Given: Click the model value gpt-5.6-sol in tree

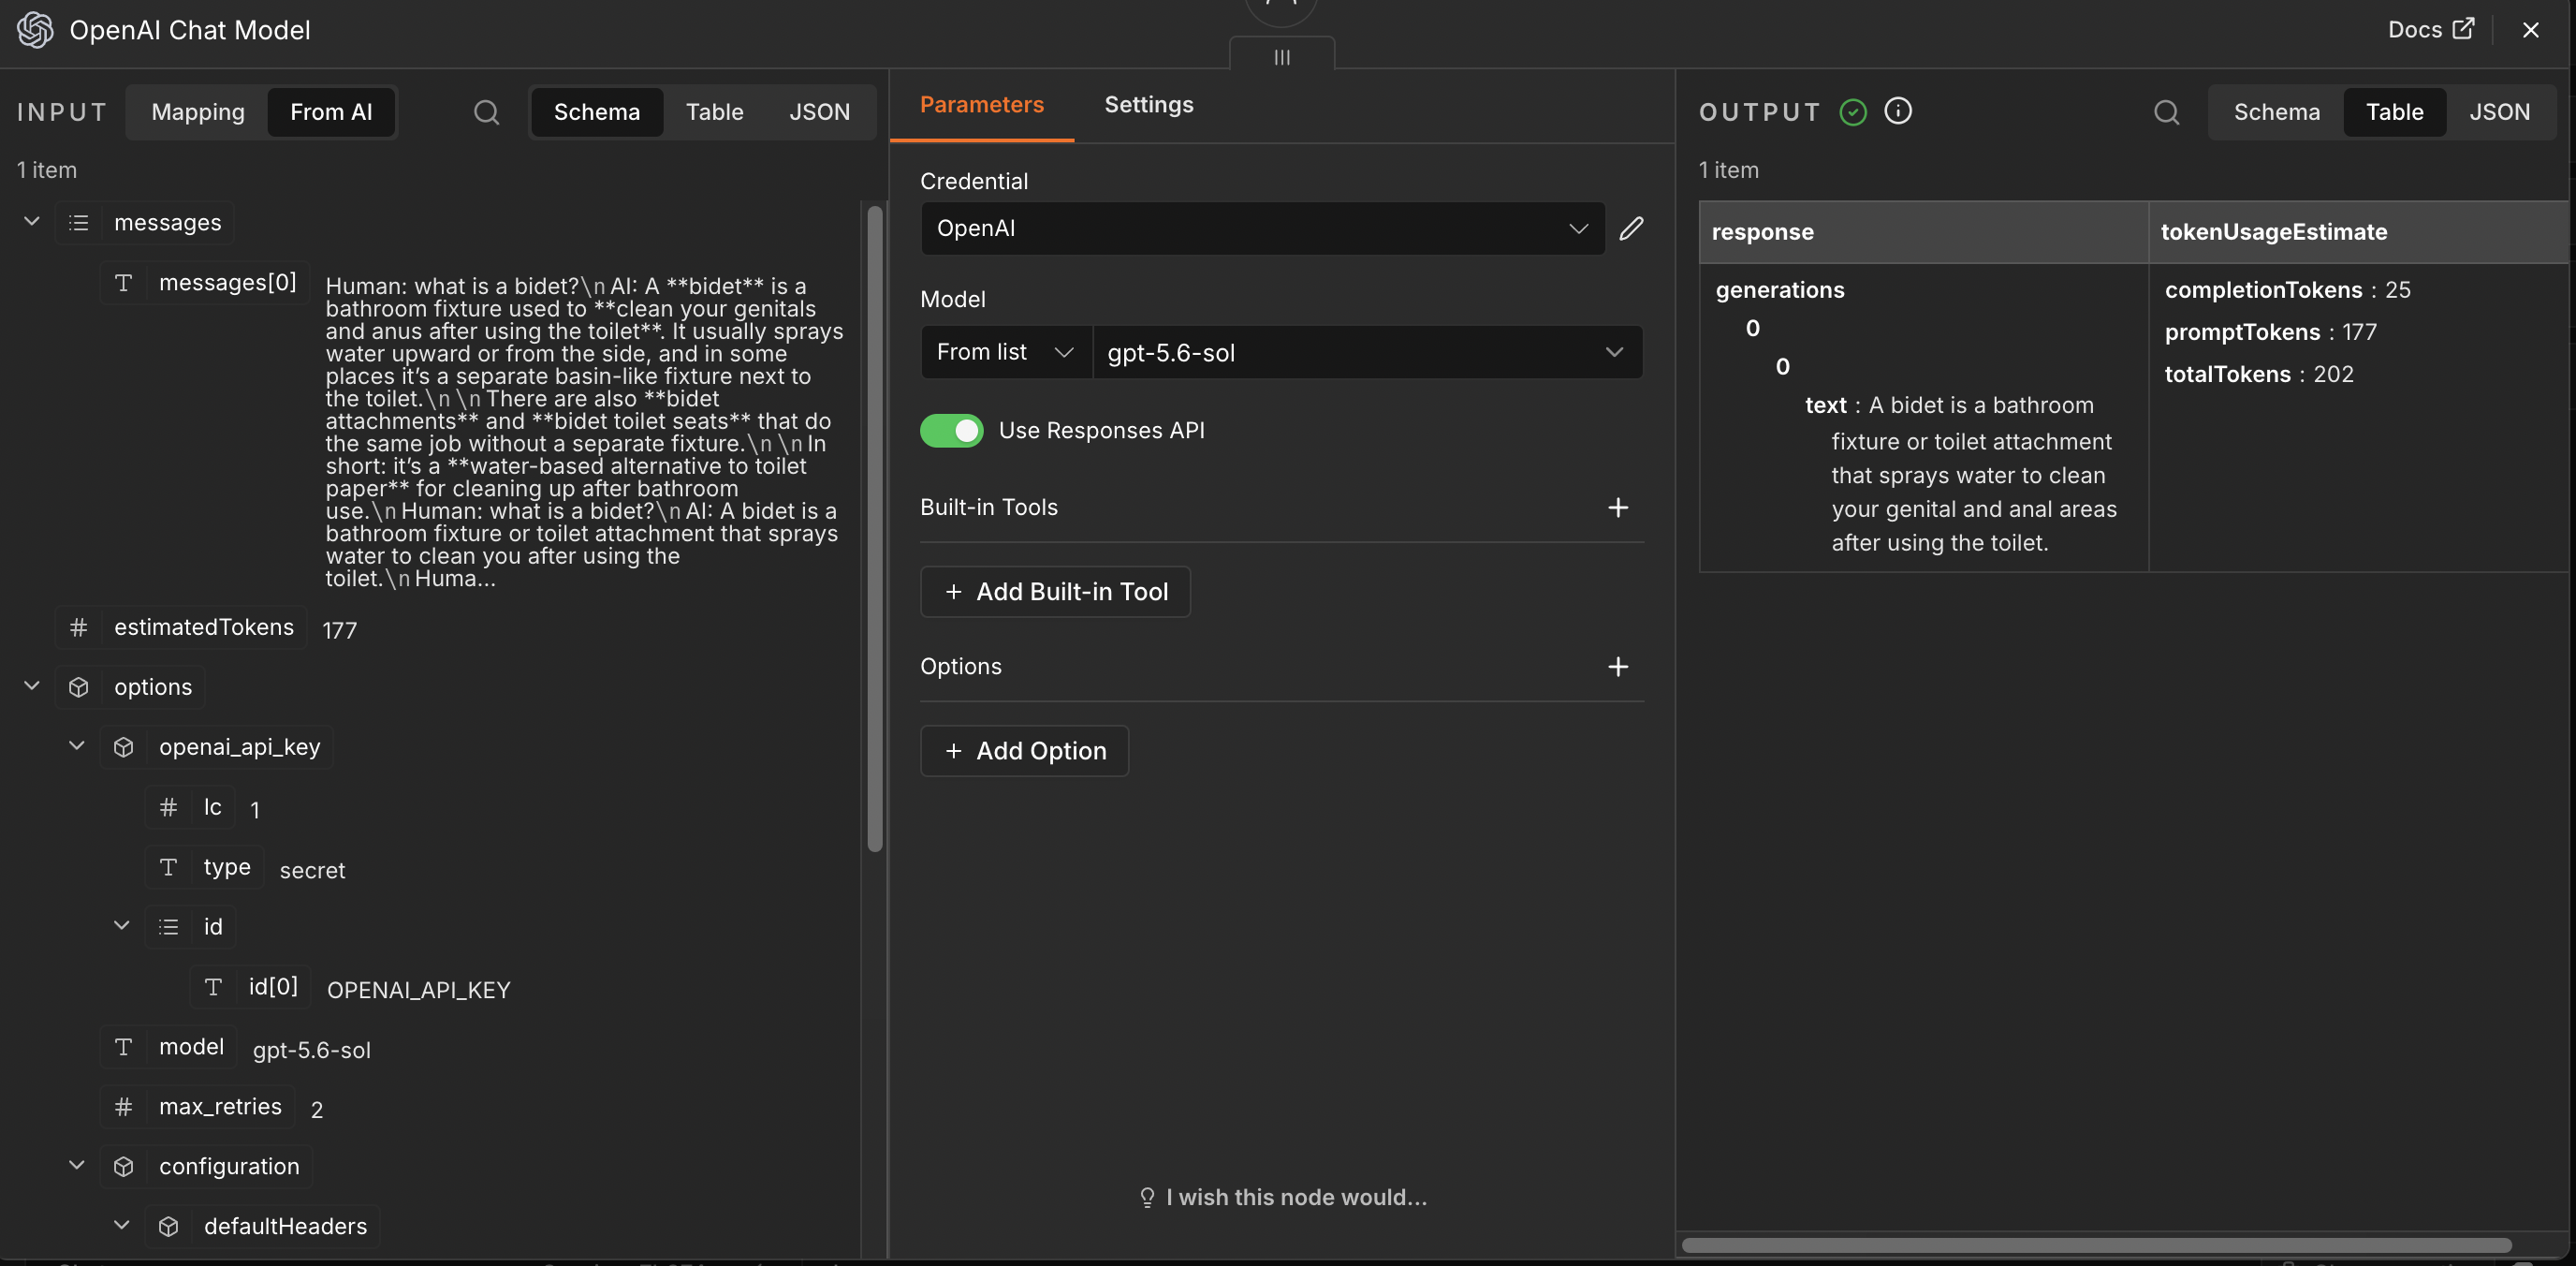Looking at the screenshot, I should click(x=311, y=1050).
